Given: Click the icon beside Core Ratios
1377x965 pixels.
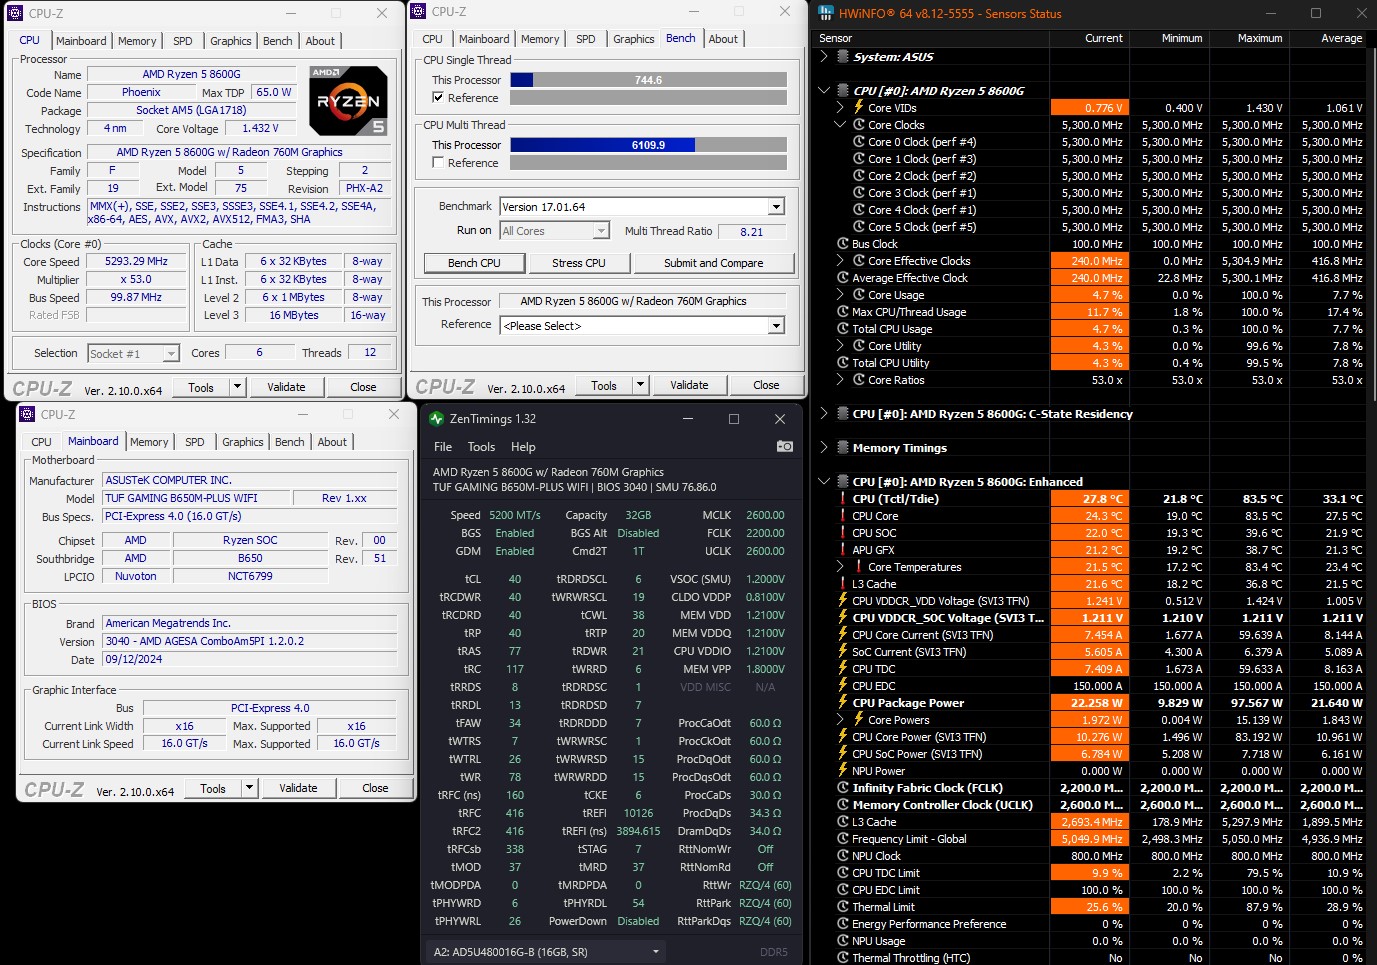Looking at the screenshot, I should click(859, 380).
